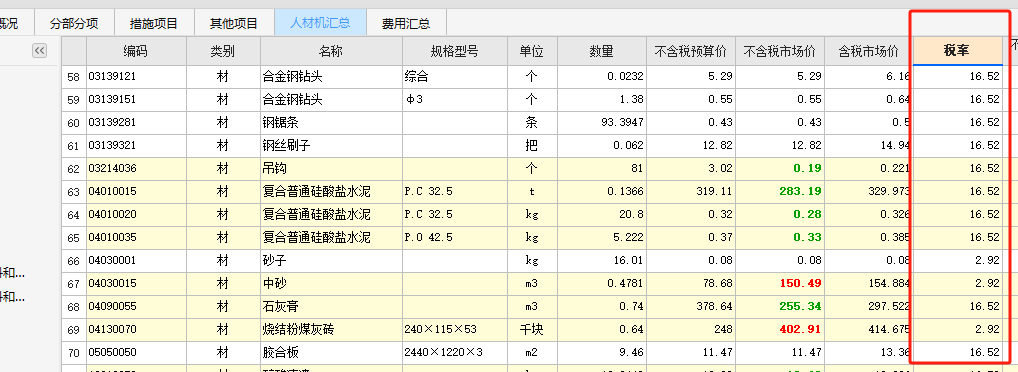
Task: Click the 名称 column header
Action: [x=331, y=51]
